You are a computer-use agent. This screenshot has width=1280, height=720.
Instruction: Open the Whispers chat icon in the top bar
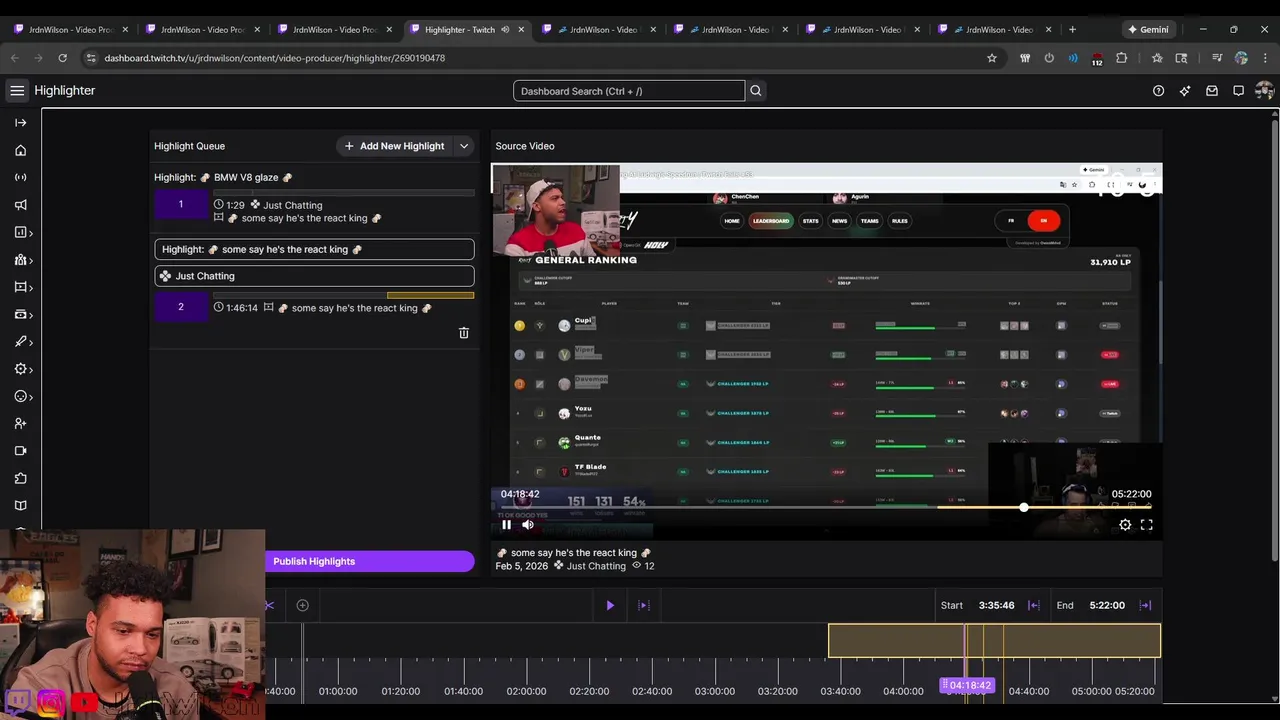tap(1238, 91)
